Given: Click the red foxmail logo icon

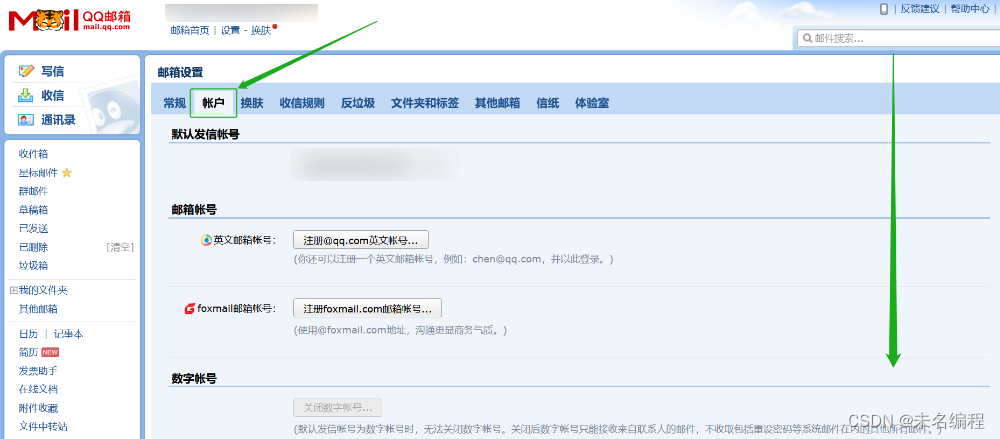Looking at the screenshot, I should click(x=189, y=308).
